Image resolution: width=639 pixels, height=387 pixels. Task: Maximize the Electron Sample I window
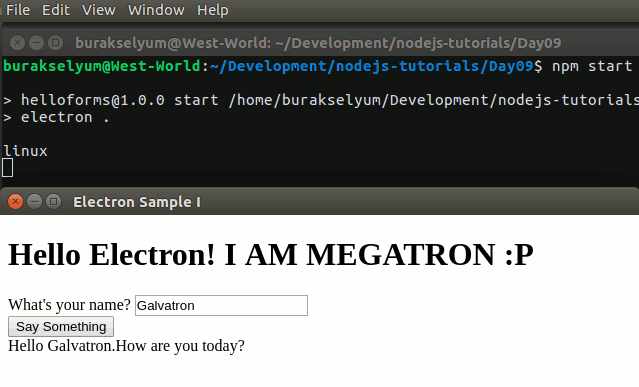point(53,201)
